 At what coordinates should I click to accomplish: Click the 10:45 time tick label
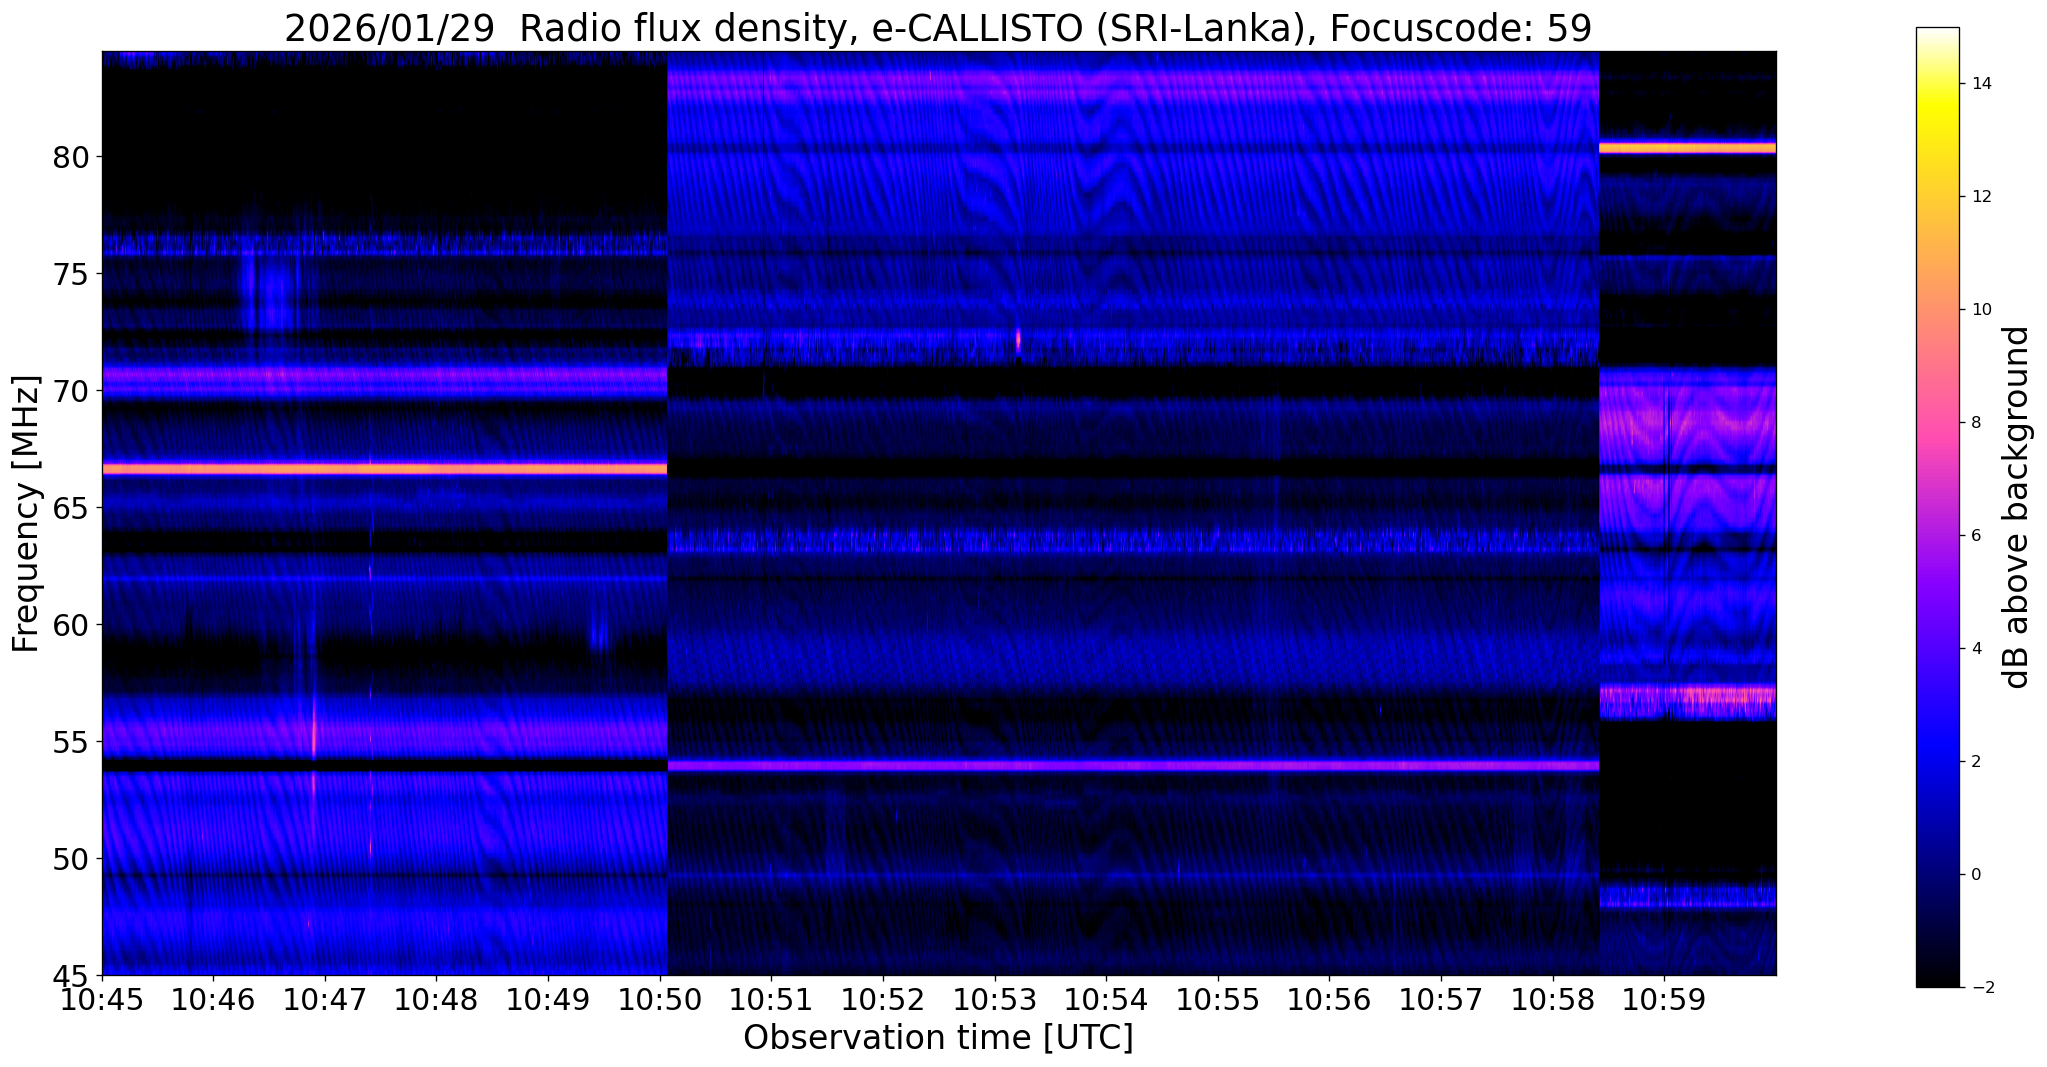(x=102, y=999)
